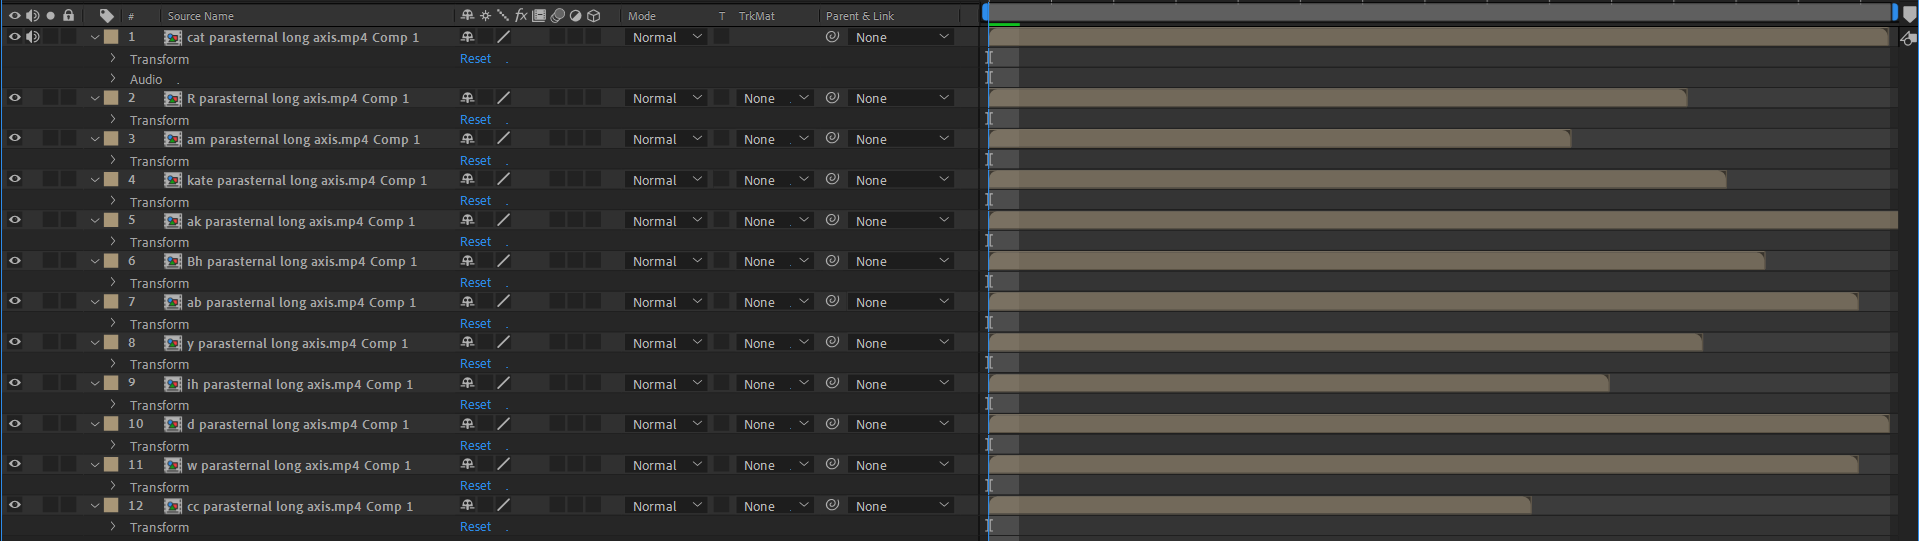This screenshot has width=1919, height=541.
Task: Expand the Audio properties of layer 1
Action: pyautogui.click(x=113, y=79)
